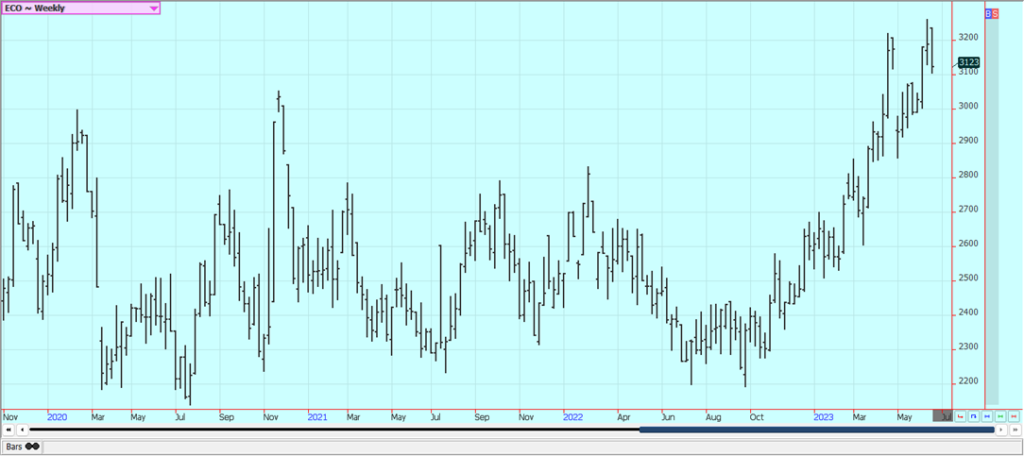The width and height of the screenshot is (1024, 456).
Task: Click the red bar-spacing icon in the lower-right icon row
Action: point(960,416)
